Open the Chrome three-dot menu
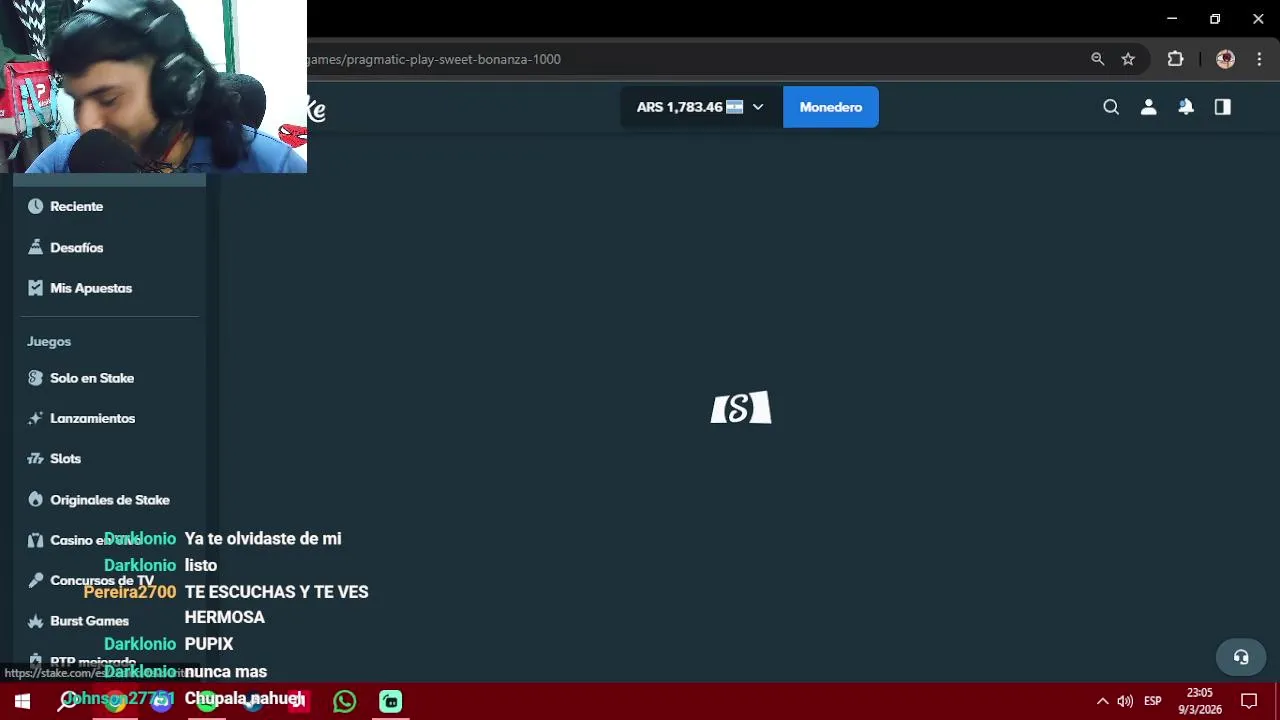This screenshot has height=720, width=1280. (1259, 59)
